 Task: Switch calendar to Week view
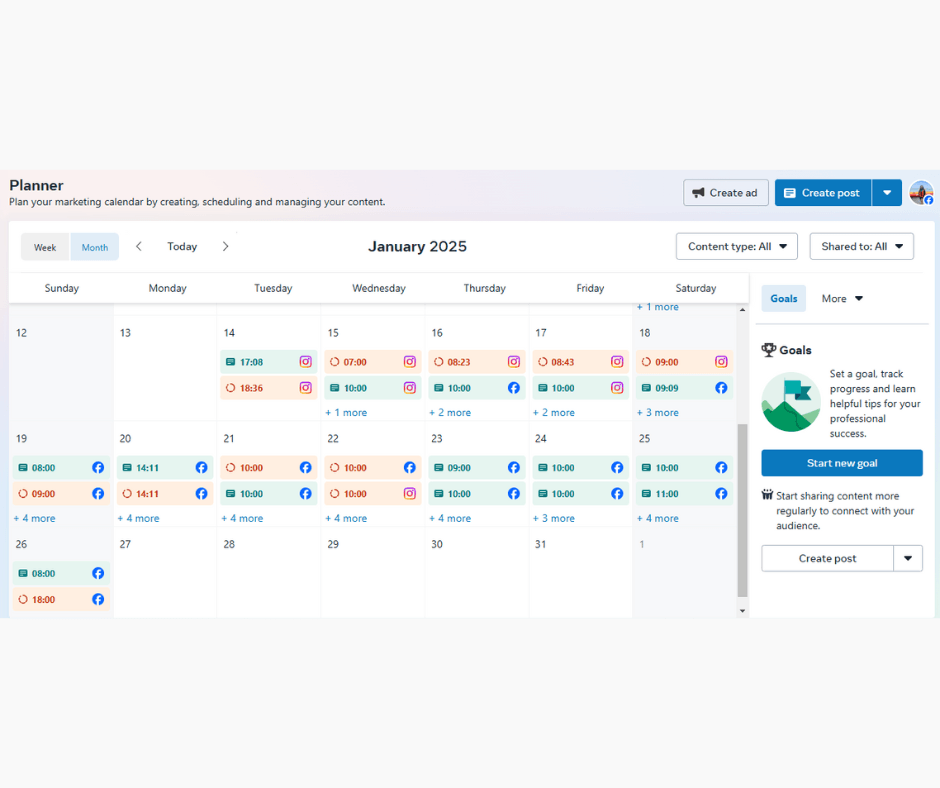[45, 247]
